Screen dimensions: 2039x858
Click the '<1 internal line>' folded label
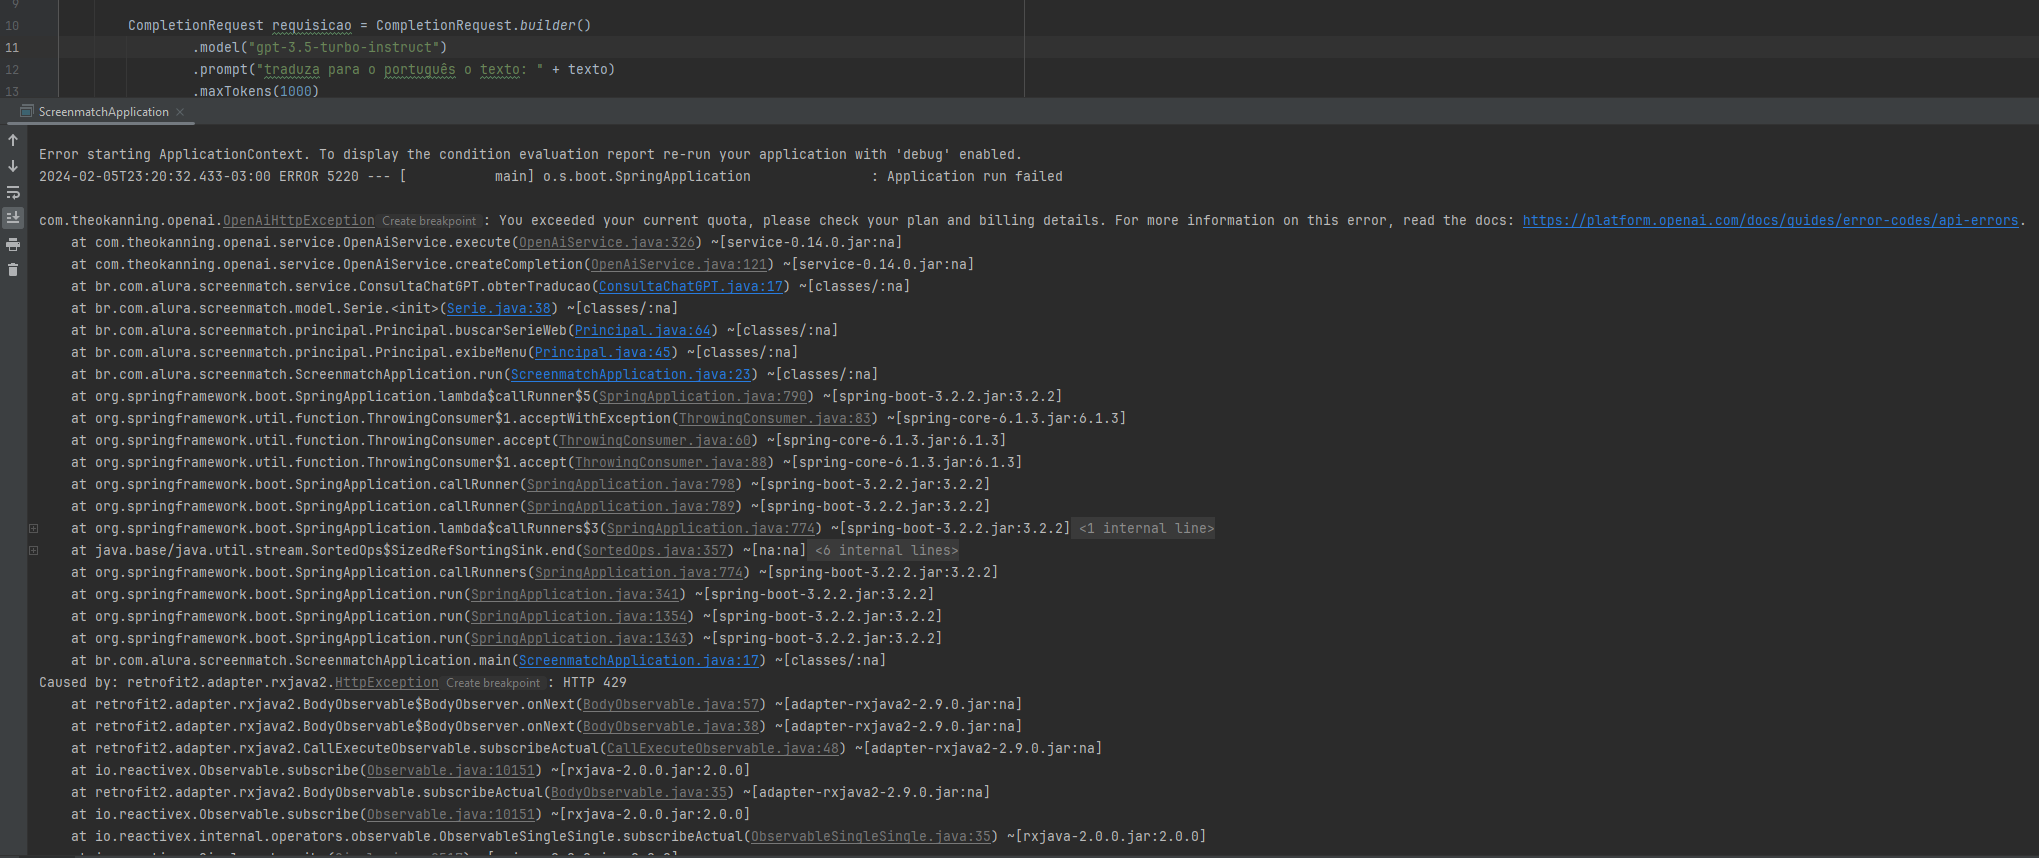tap(1146, 528)
